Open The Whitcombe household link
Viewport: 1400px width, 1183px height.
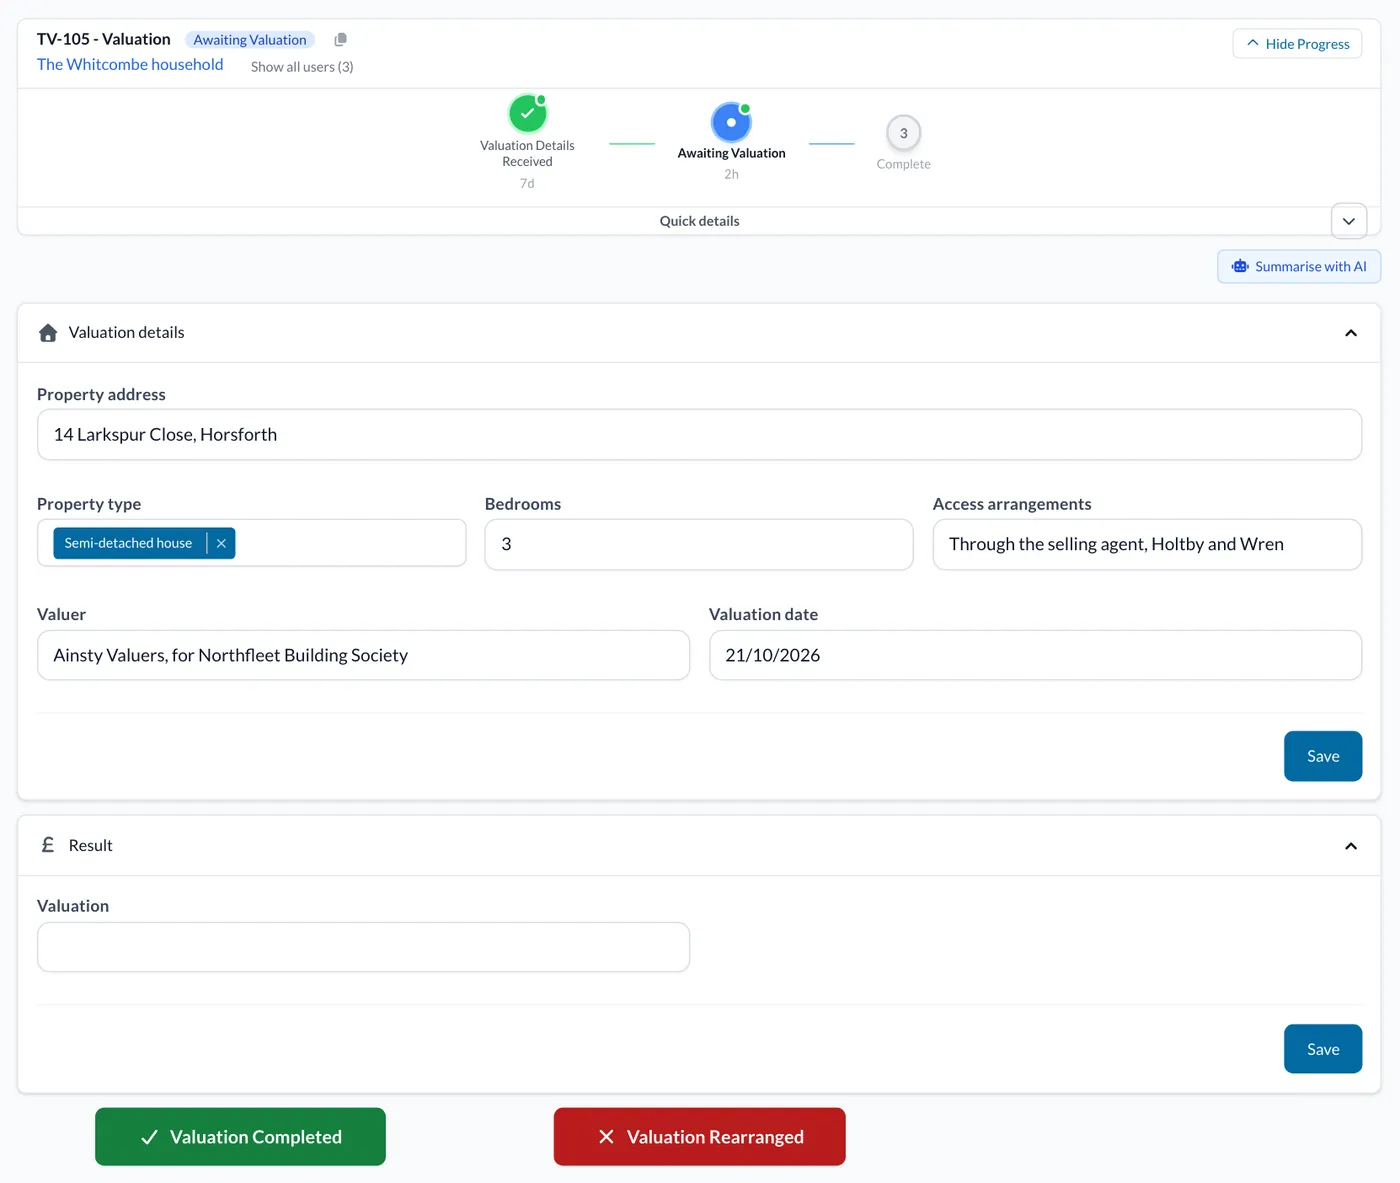click(x=130, y=65)
